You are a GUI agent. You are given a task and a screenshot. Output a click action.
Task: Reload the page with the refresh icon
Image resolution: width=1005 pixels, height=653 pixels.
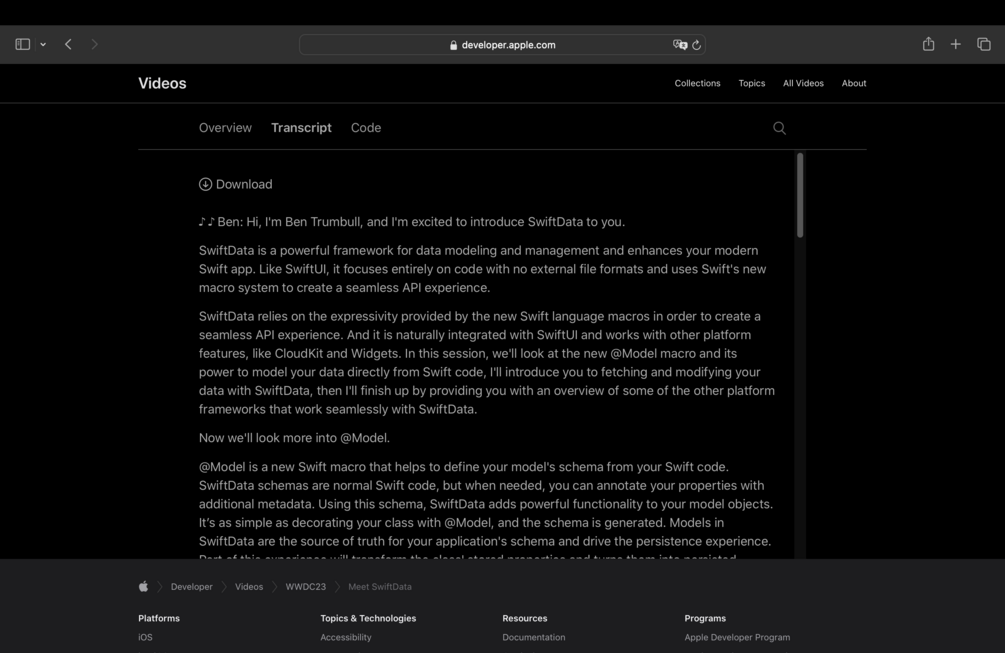(x=696, y=45)
